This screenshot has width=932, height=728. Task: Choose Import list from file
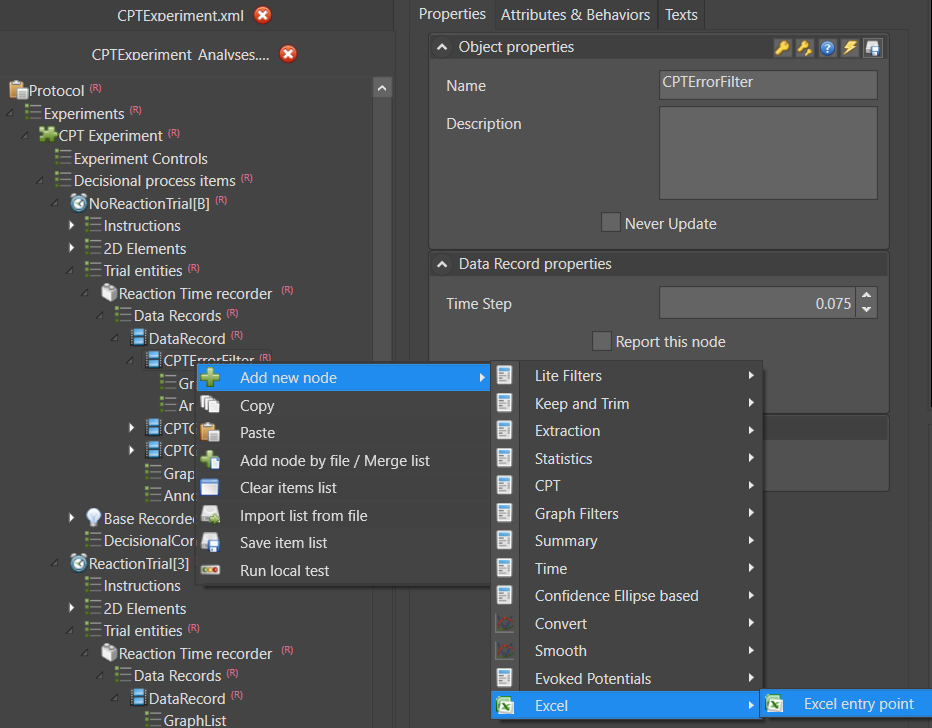click(x=303, y=516)
